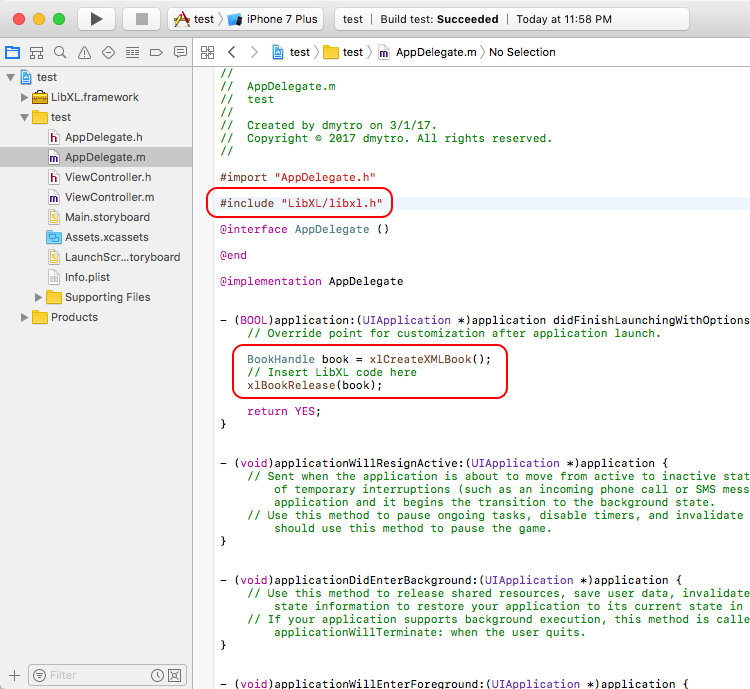Image resolution: width=750 pixels, height=689 pixels.
Task: Click test folder in jump bar
Action: (x=343, y=52)
